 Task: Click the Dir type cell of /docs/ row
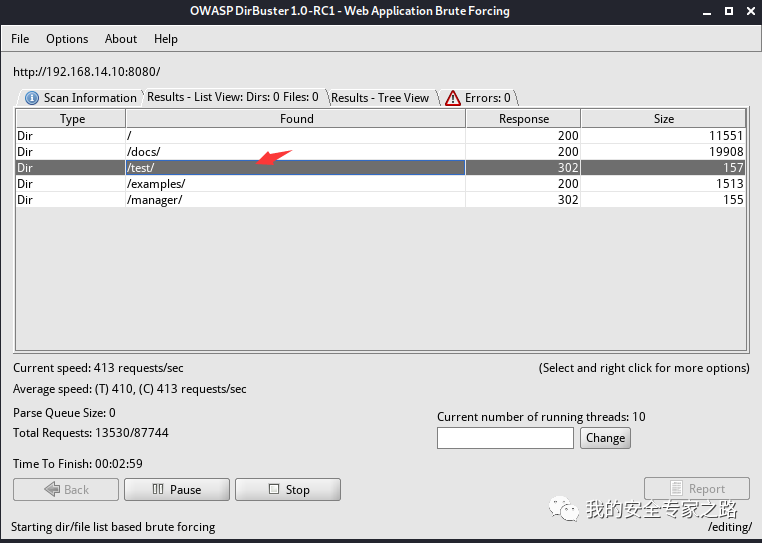pos(71,152)
